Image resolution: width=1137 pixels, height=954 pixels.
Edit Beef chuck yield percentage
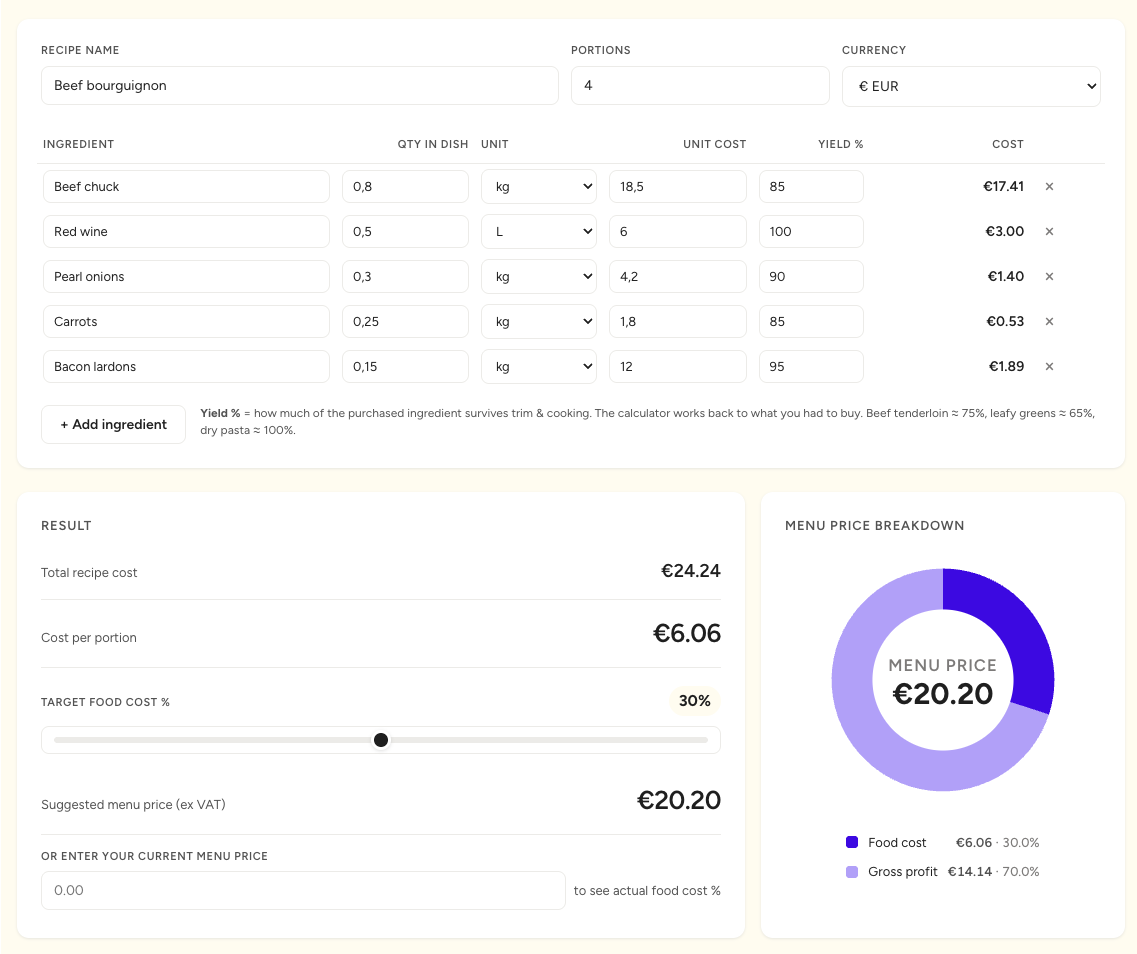[811, 186]
